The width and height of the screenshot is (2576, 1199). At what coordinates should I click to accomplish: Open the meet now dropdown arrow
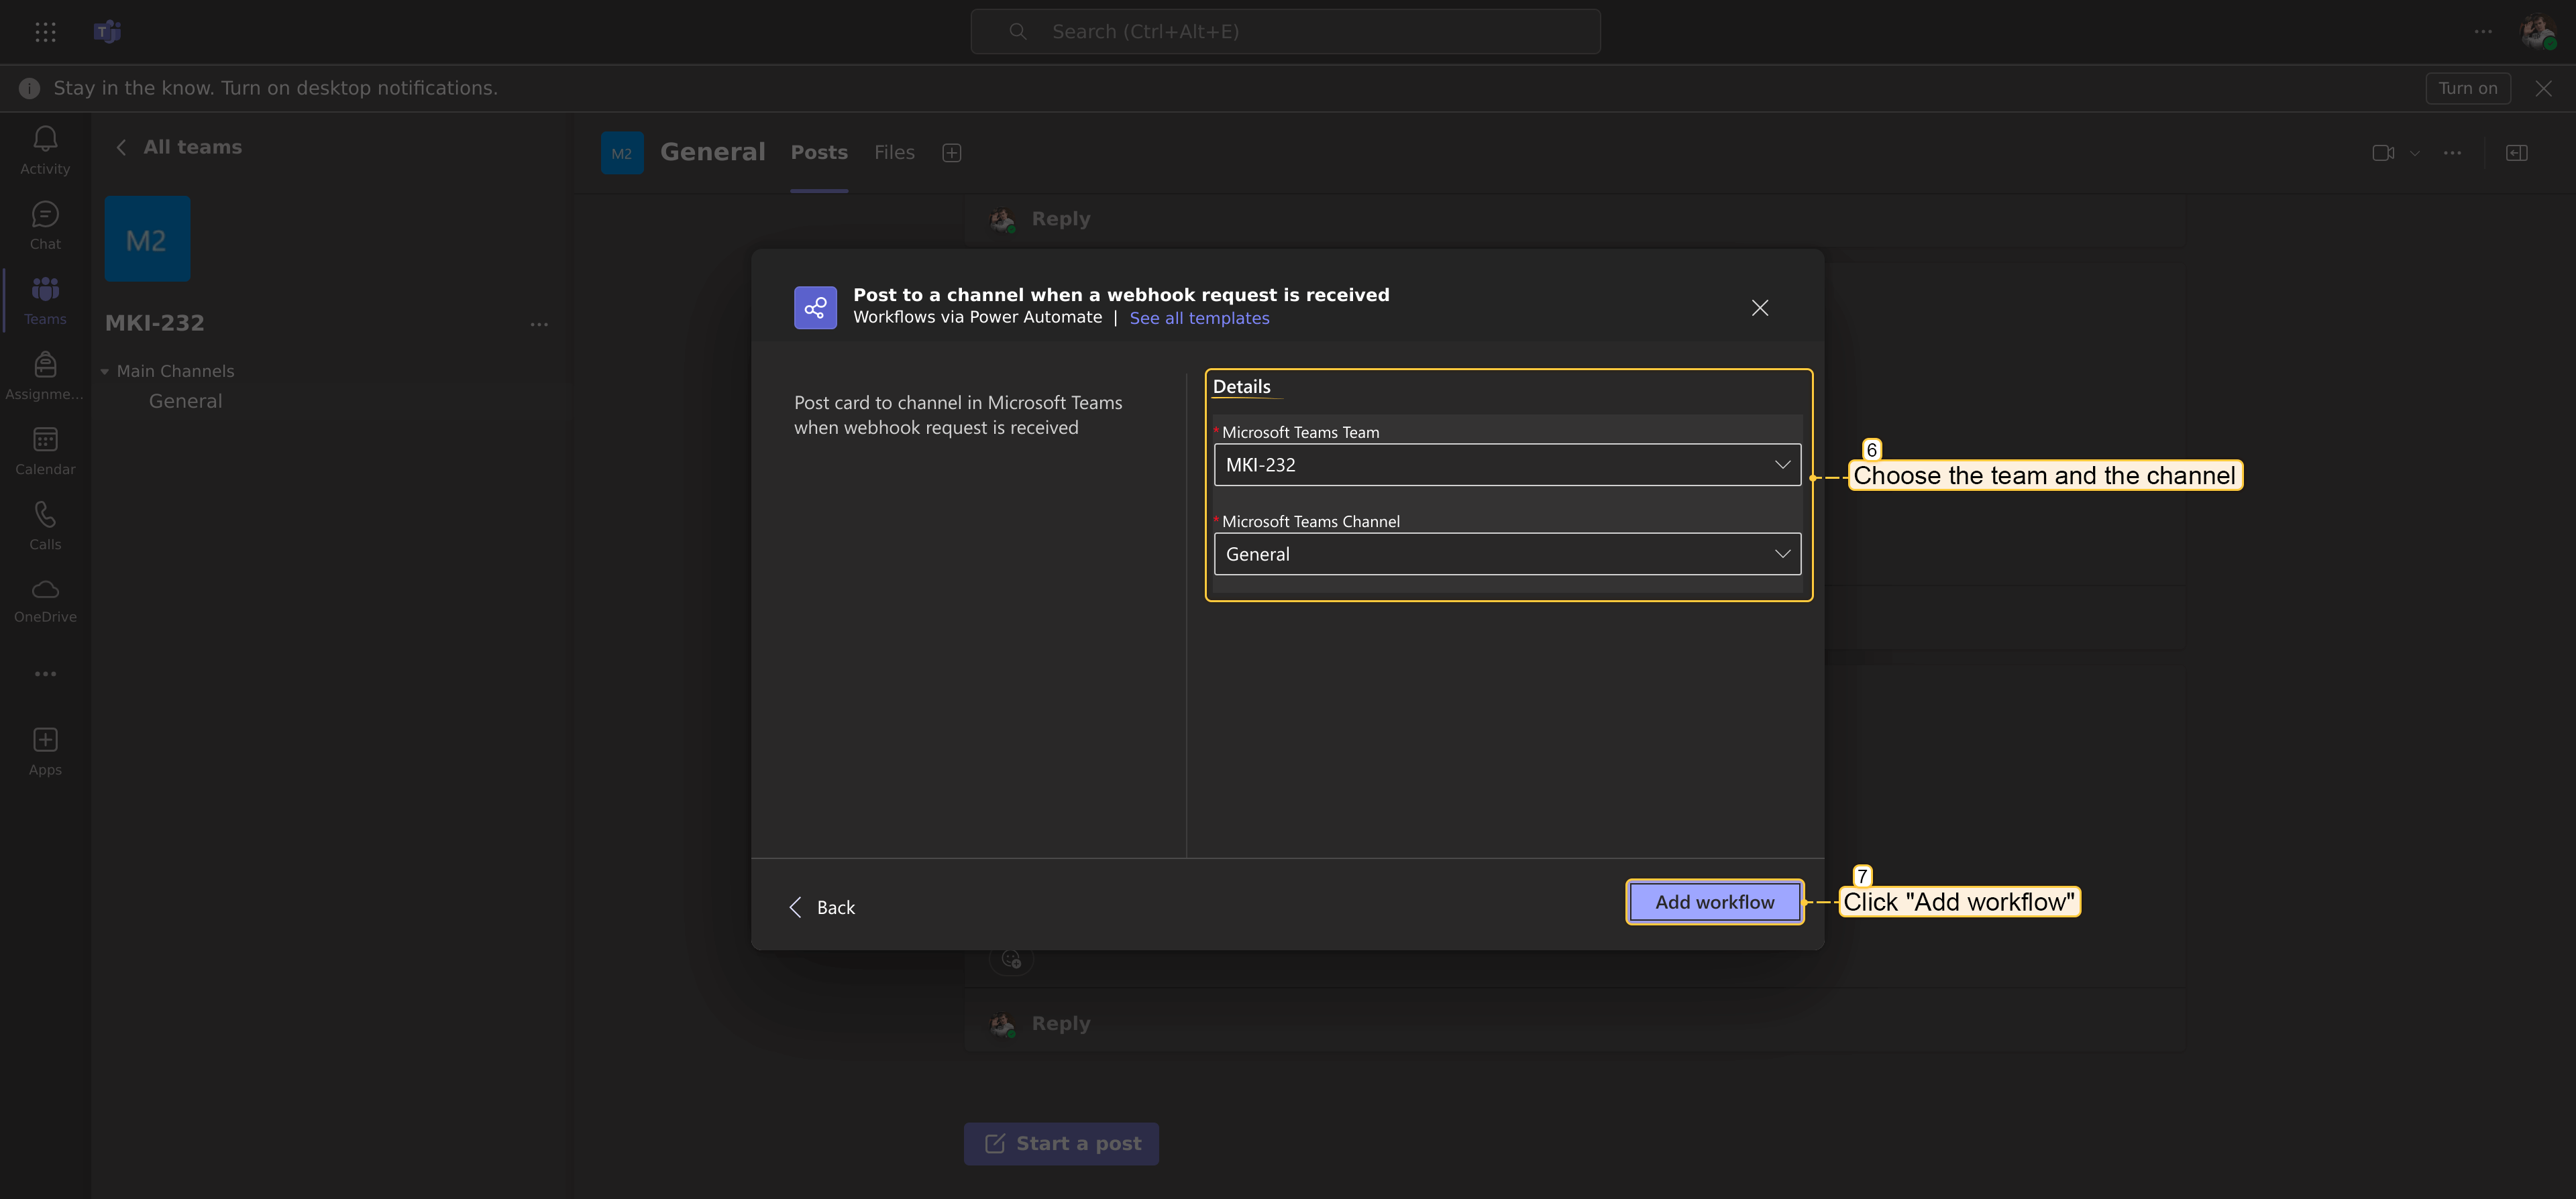pyautogui.click(x=2414, y=153)
